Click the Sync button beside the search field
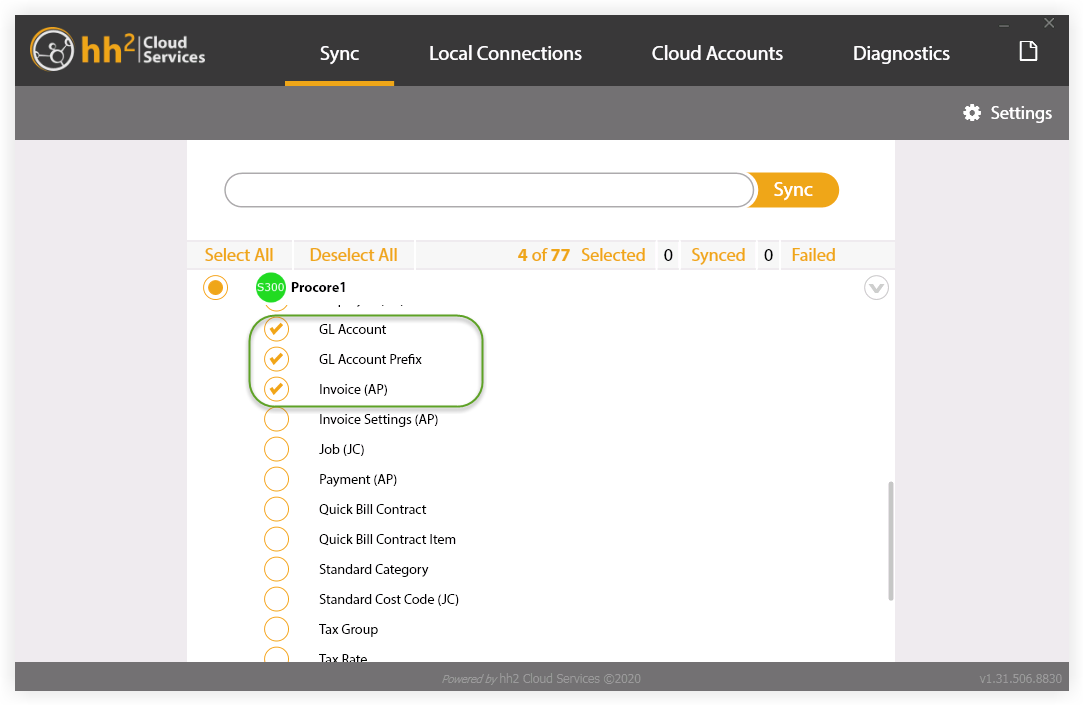The width and height of the screenshot is (1084, 706). tap(793, 190)
